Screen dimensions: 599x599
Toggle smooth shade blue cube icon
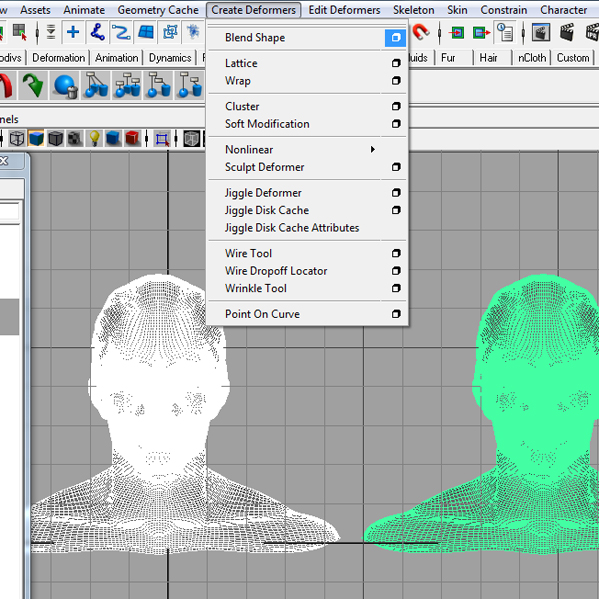tap(36, 138)
